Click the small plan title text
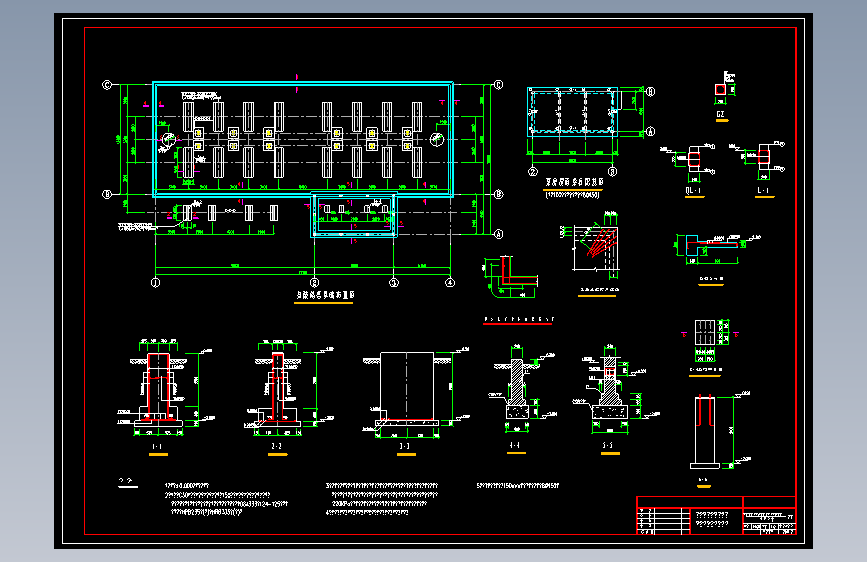 point(574,181)
